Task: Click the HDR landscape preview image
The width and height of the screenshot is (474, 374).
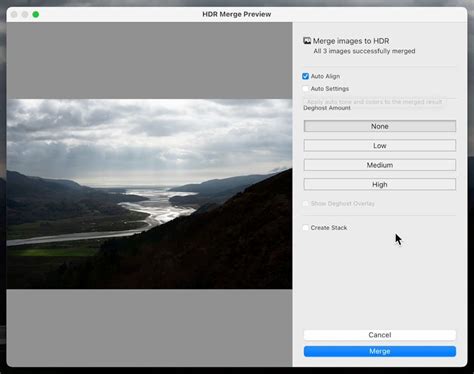Action: click(149, 194)
